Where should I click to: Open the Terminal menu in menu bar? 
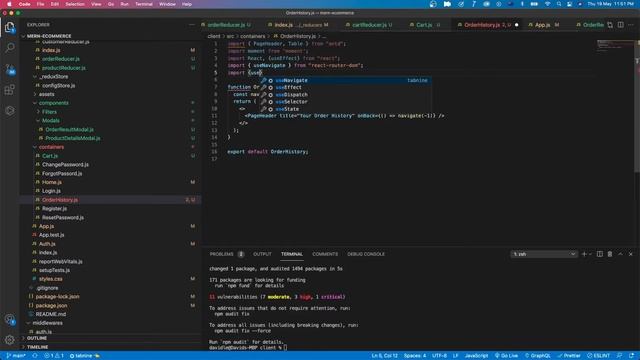tap(144, 4)
